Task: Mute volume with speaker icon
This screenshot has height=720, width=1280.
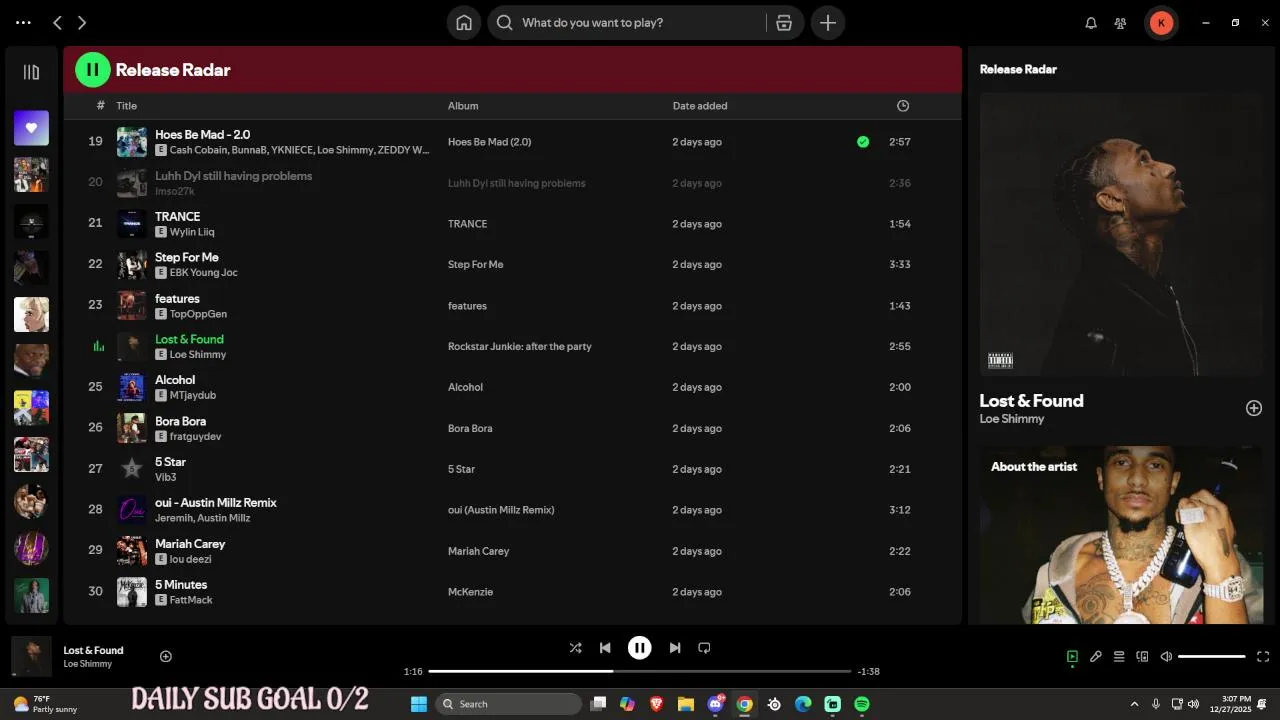Action: click(x=1166, y=657)
